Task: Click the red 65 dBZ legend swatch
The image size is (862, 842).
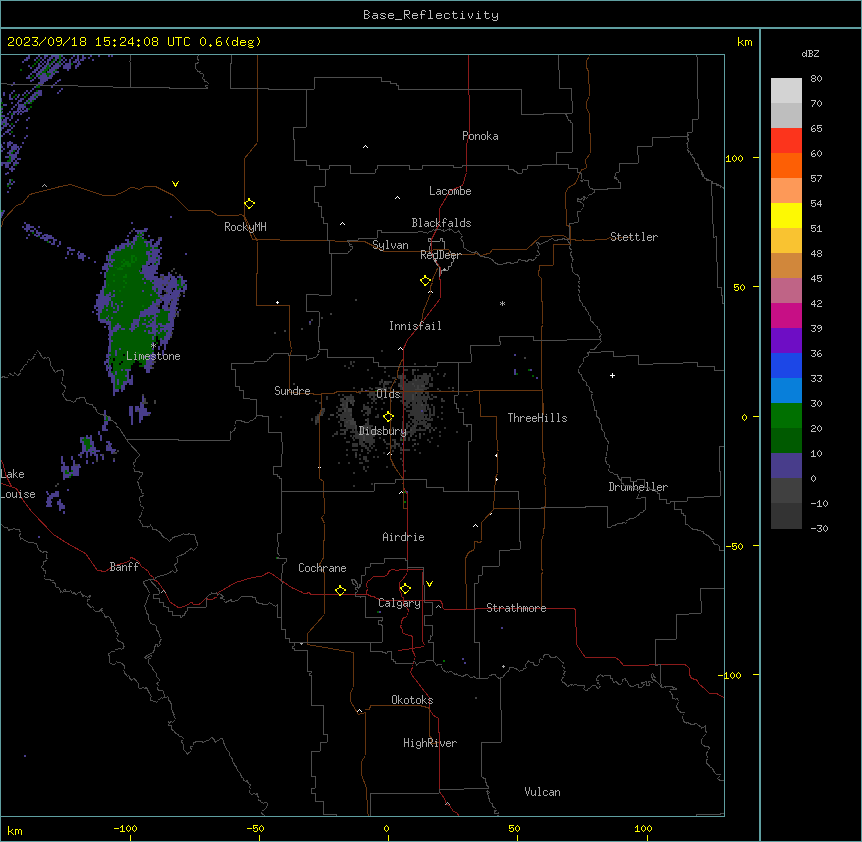Action: (786, 141)
